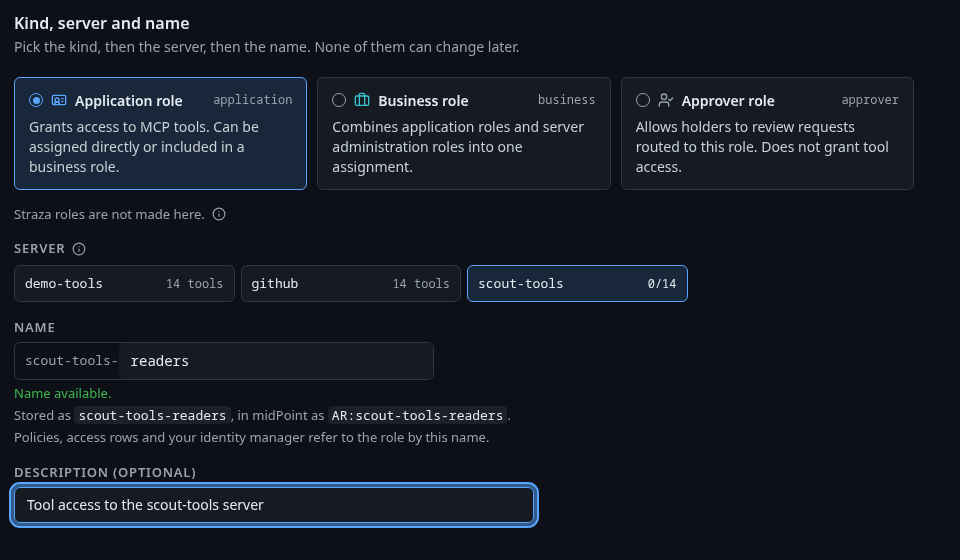Click the '0/14' count on scout-tools
960x560 pixels.
(662, 284)
